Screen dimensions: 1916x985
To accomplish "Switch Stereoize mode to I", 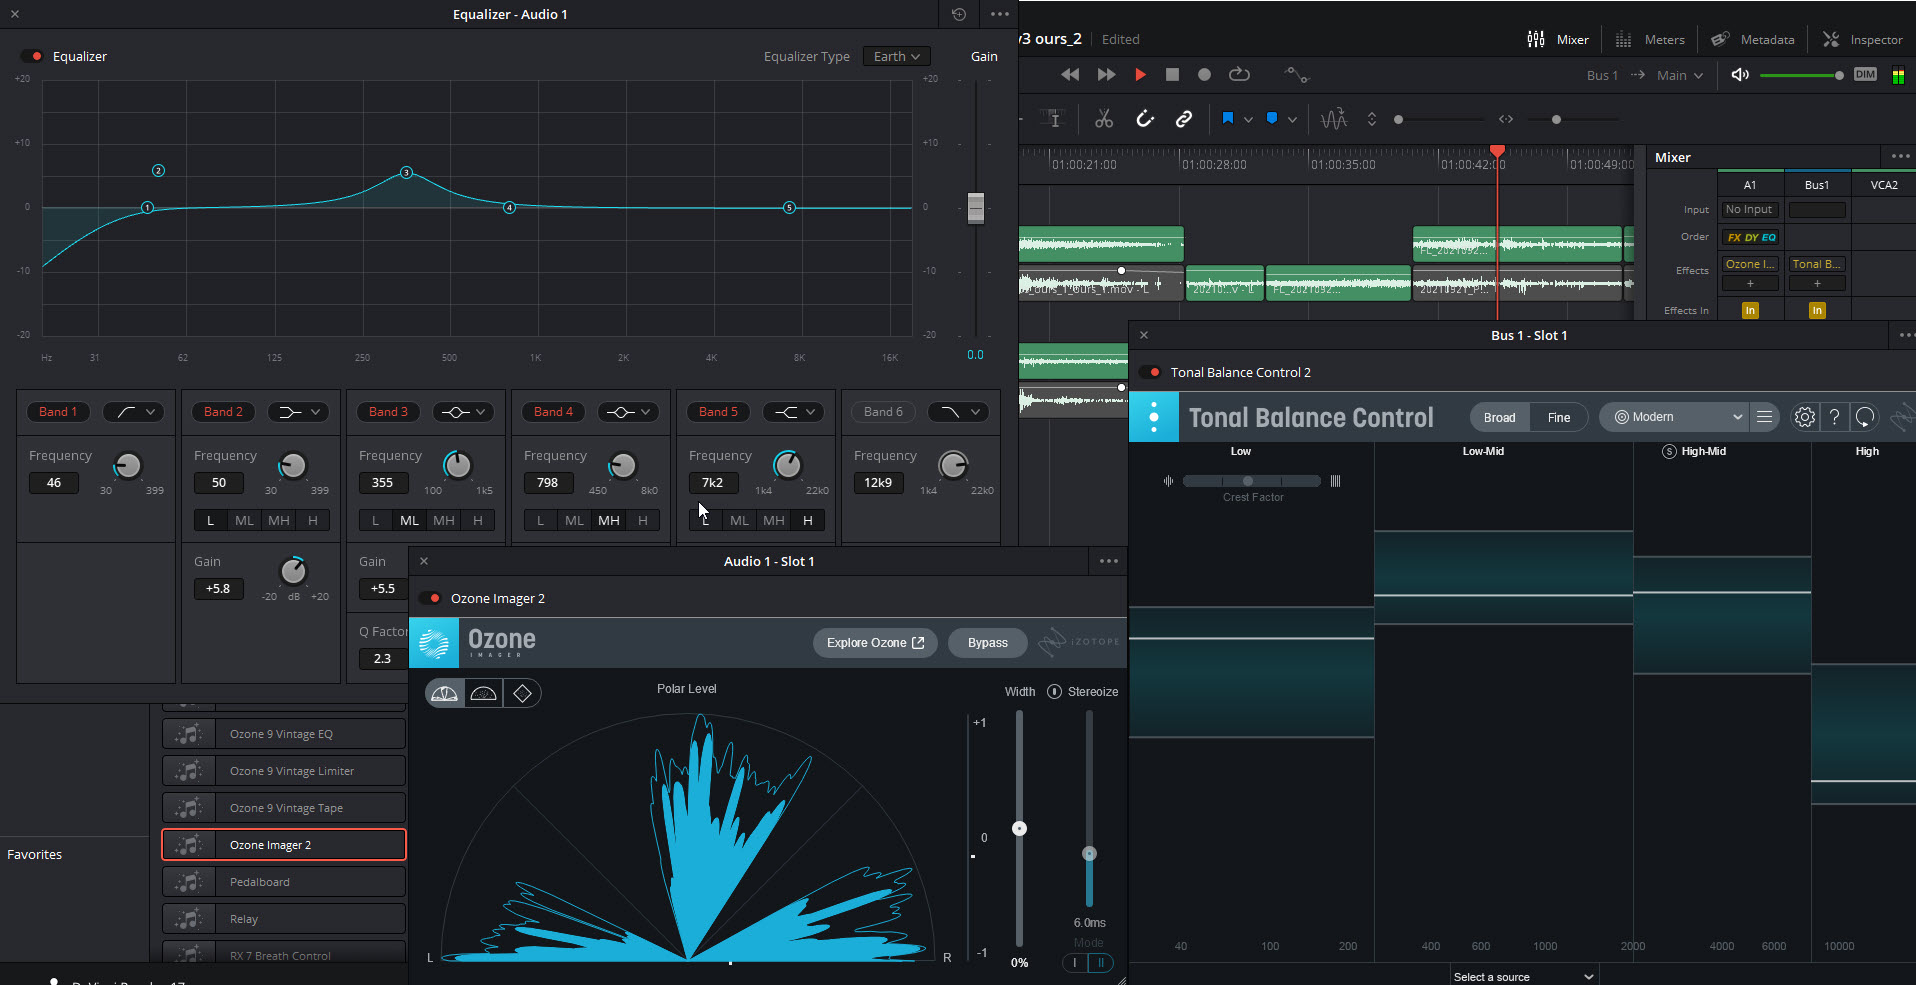I will [1074, 962].
